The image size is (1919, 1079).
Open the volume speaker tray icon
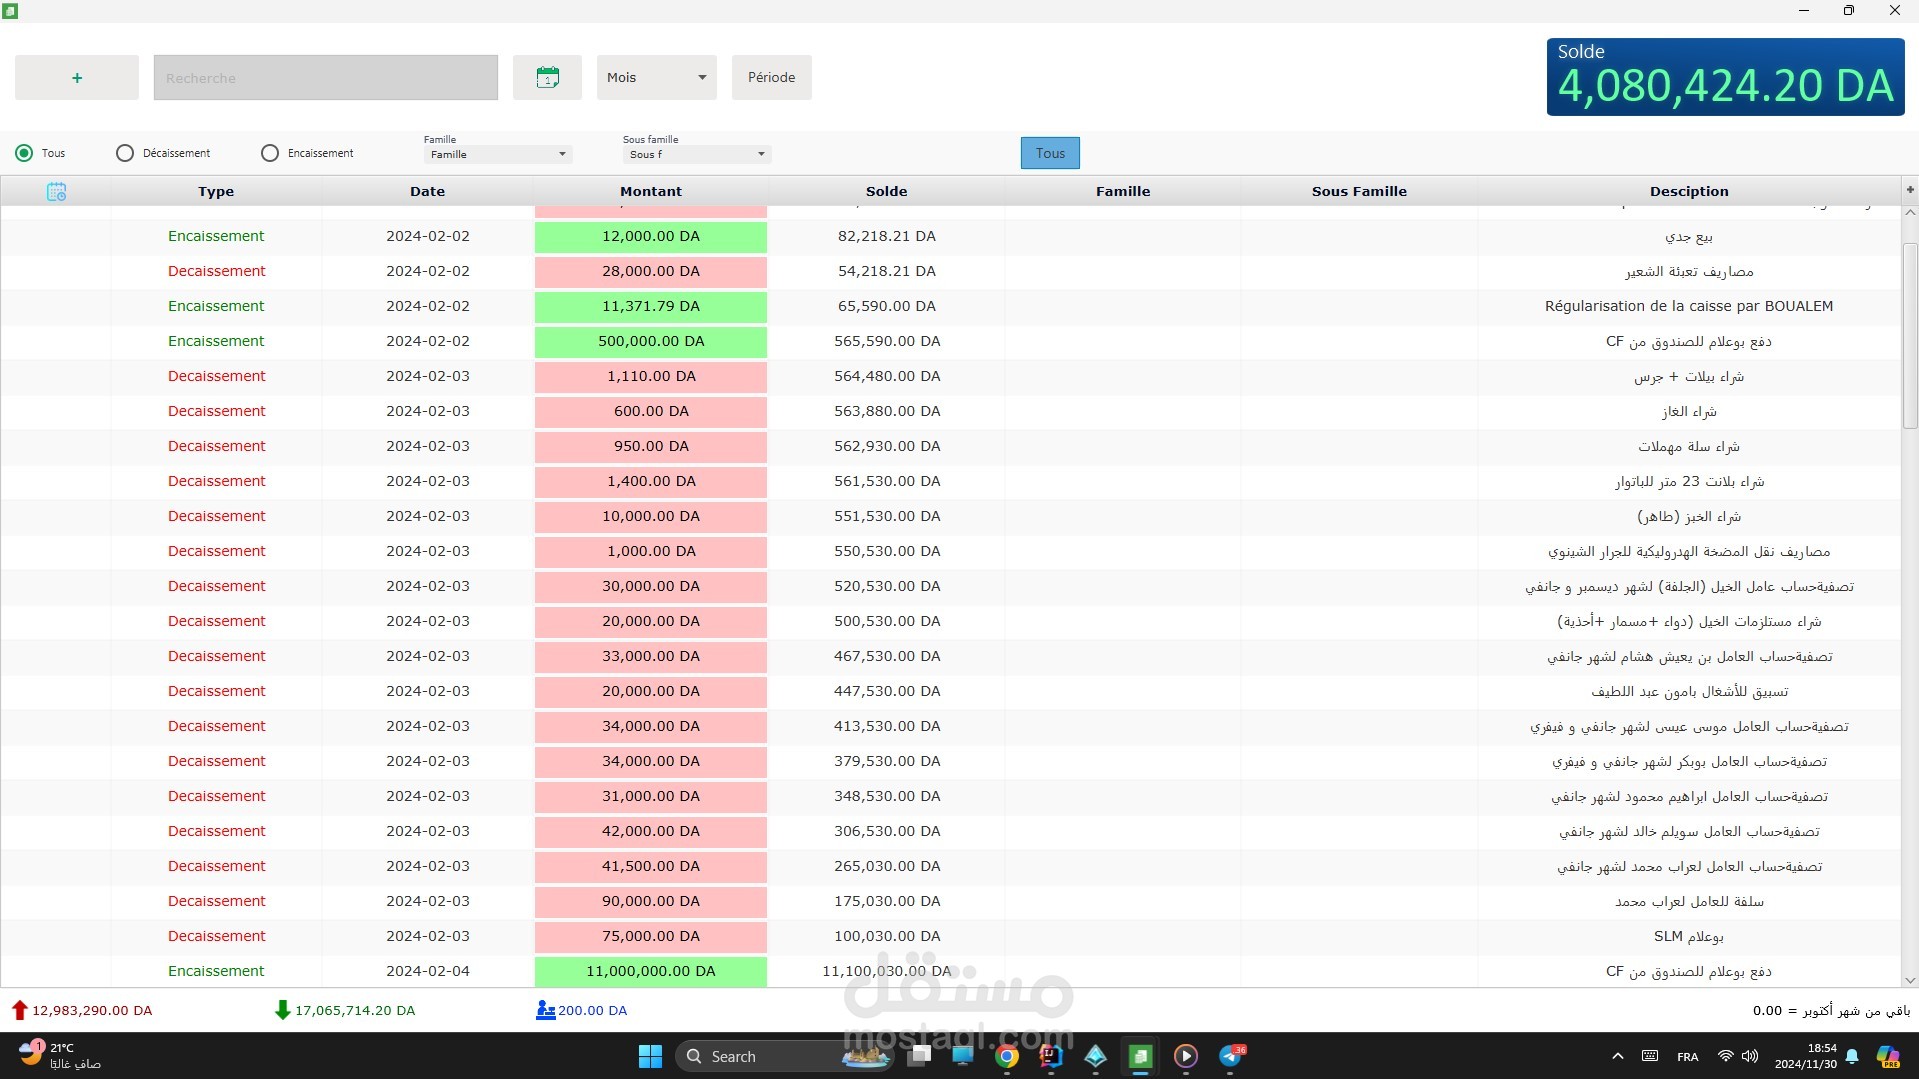[1750, 1056]
